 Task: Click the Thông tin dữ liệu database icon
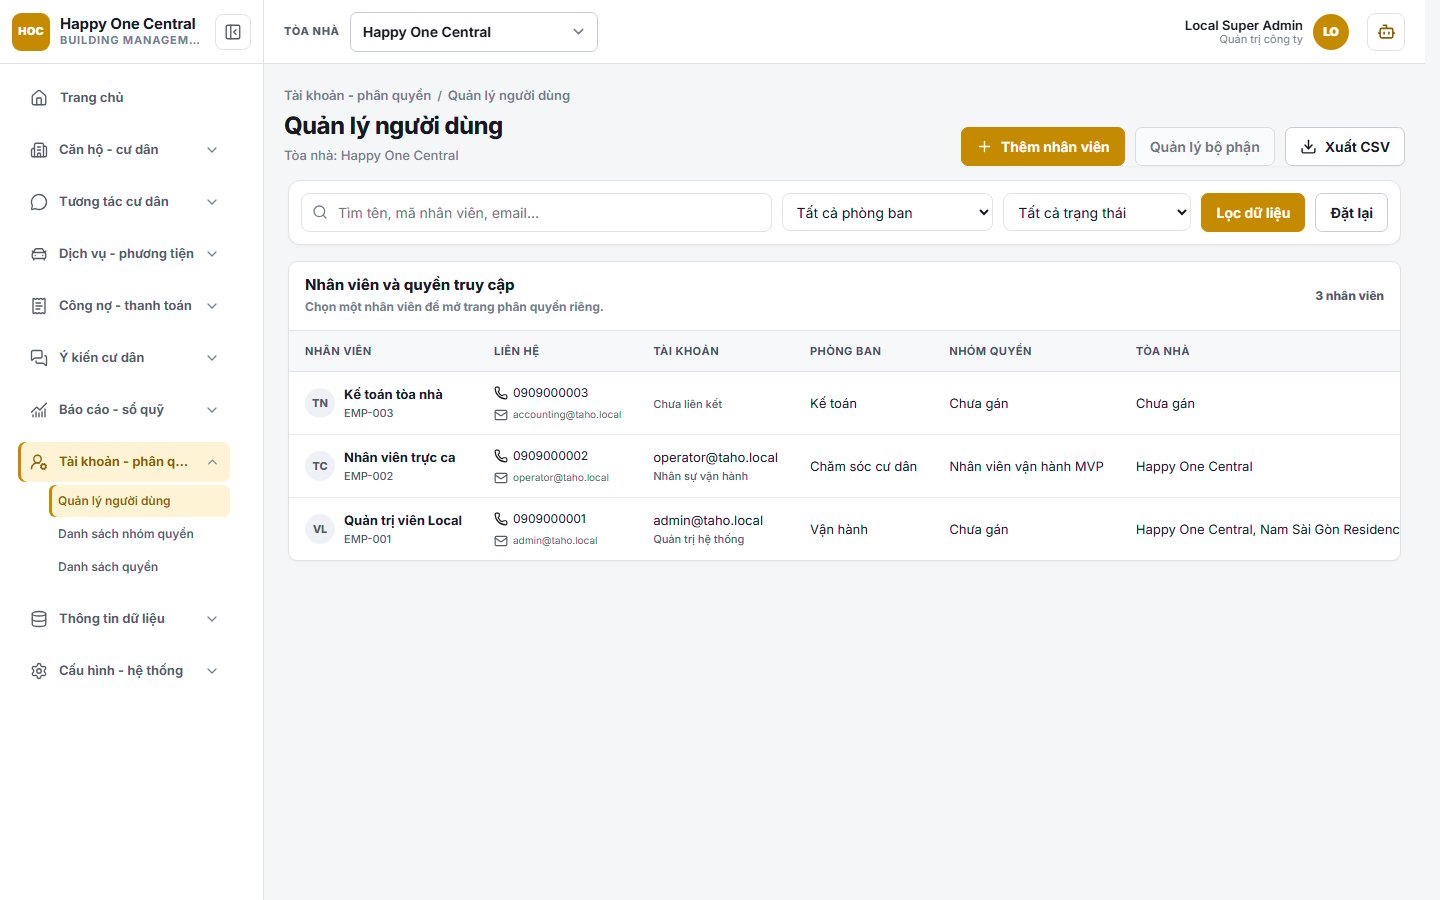pos(39,619)
